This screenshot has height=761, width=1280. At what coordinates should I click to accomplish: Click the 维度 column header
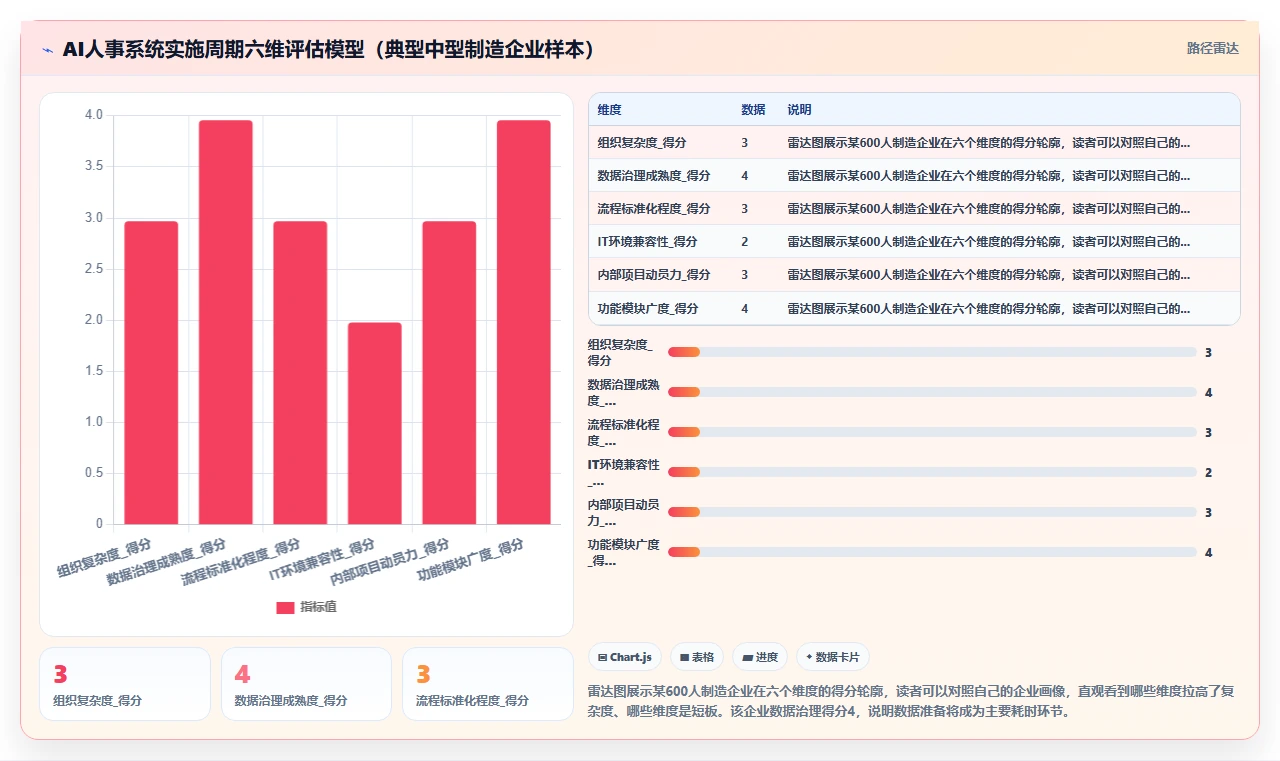coord(609,110)
